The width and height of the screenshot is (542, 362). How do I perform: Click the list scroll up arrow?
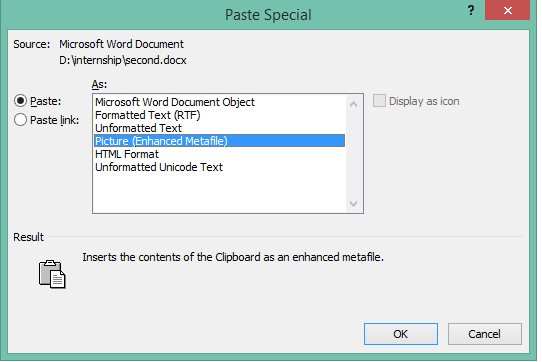353,104
